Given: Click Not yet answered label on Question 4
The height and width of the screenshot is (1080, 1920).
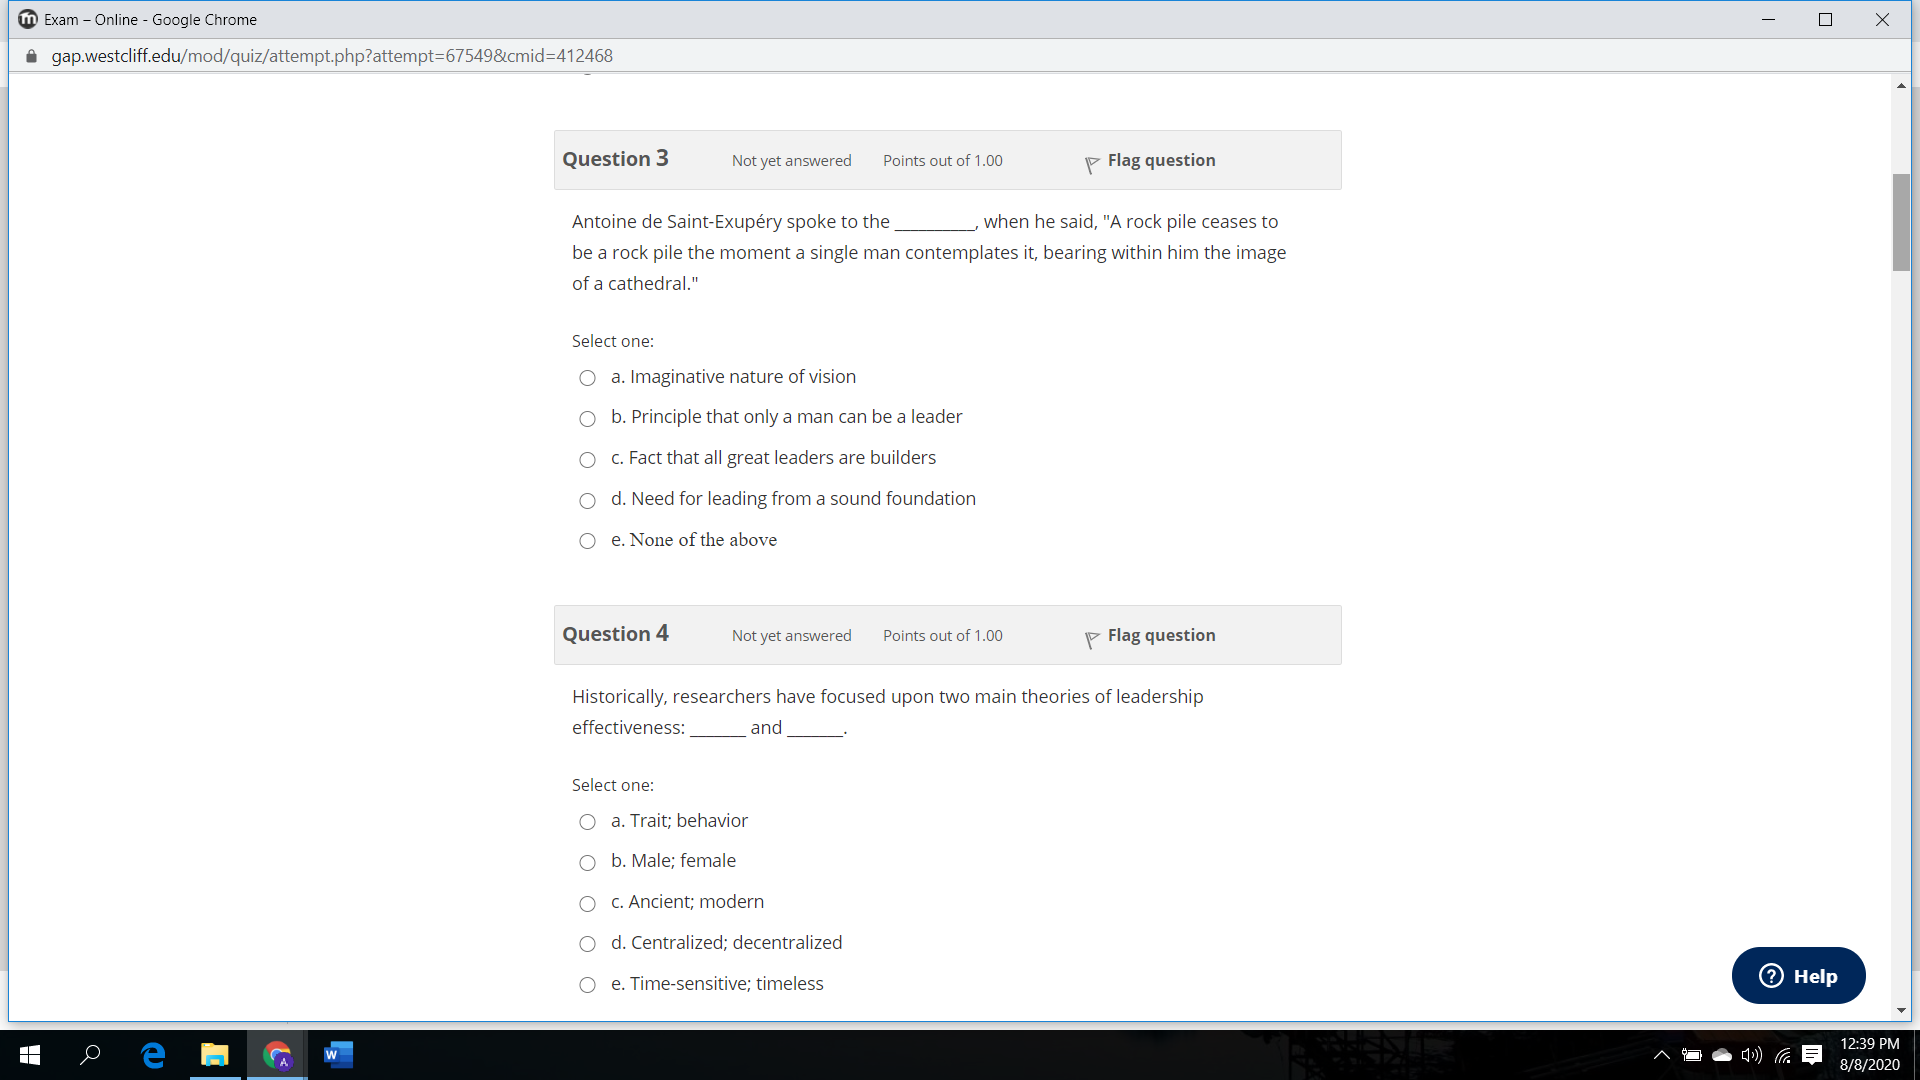Looking at the screenshot, I should pyautogui.click(x=791, y=634).
